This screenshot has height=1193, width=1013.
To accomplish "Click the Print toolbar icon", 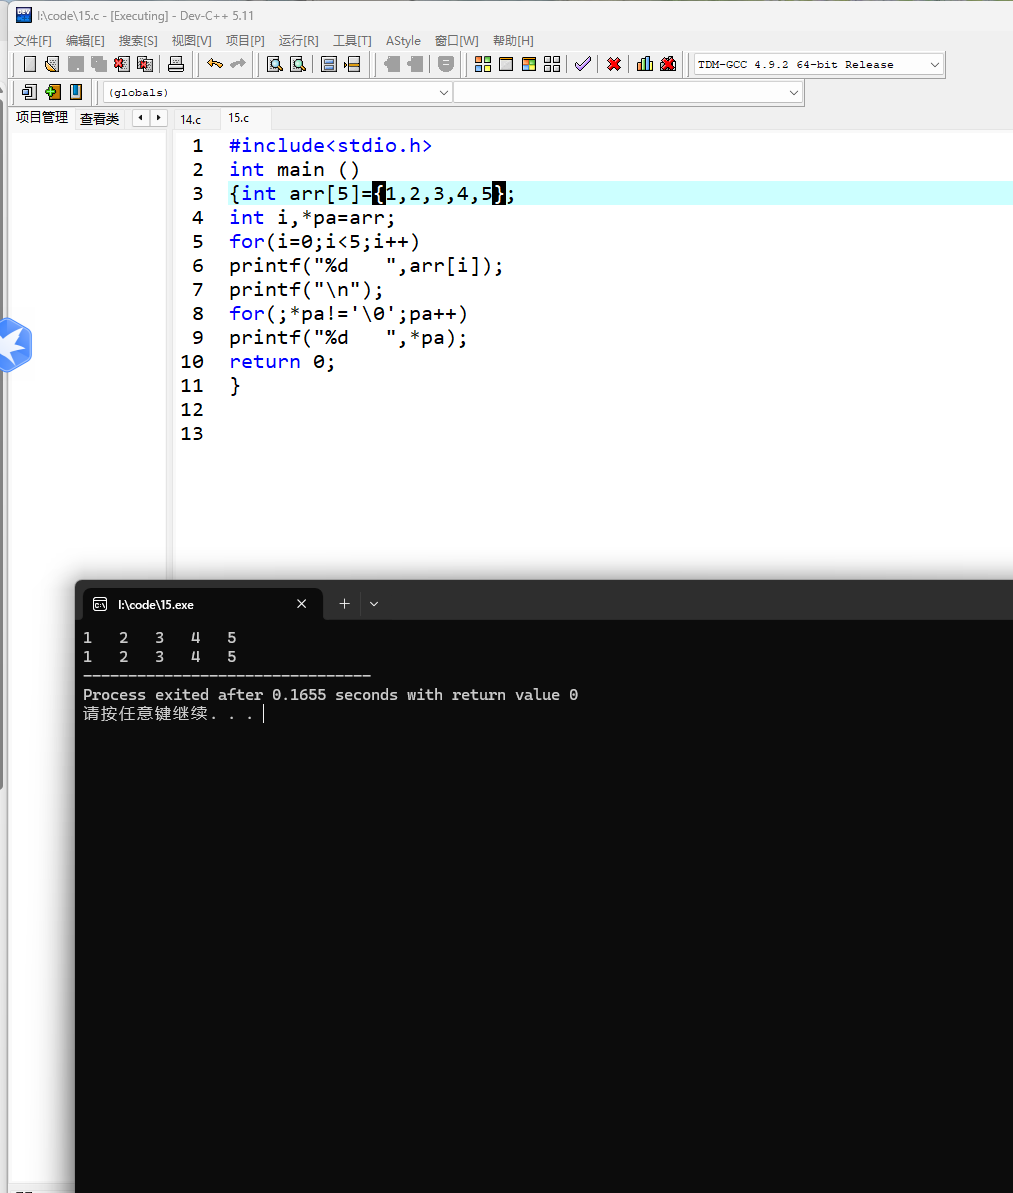I will pyautogui.click(x=176, y=65).
